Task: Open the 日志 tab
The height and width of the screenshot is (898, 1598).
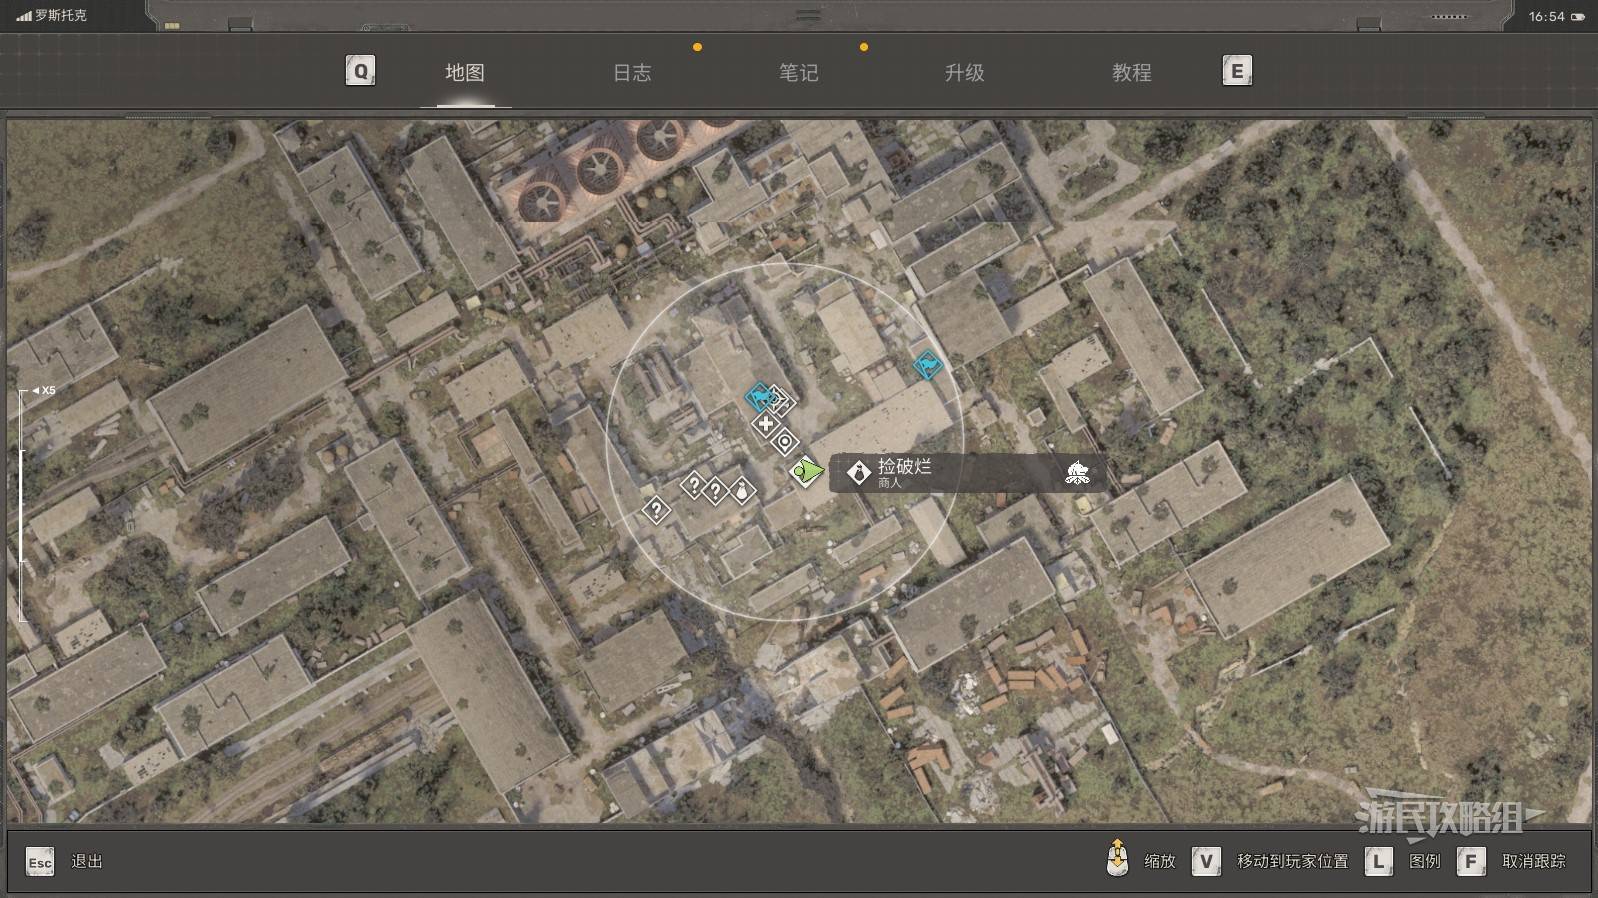Action: [632, 72]
